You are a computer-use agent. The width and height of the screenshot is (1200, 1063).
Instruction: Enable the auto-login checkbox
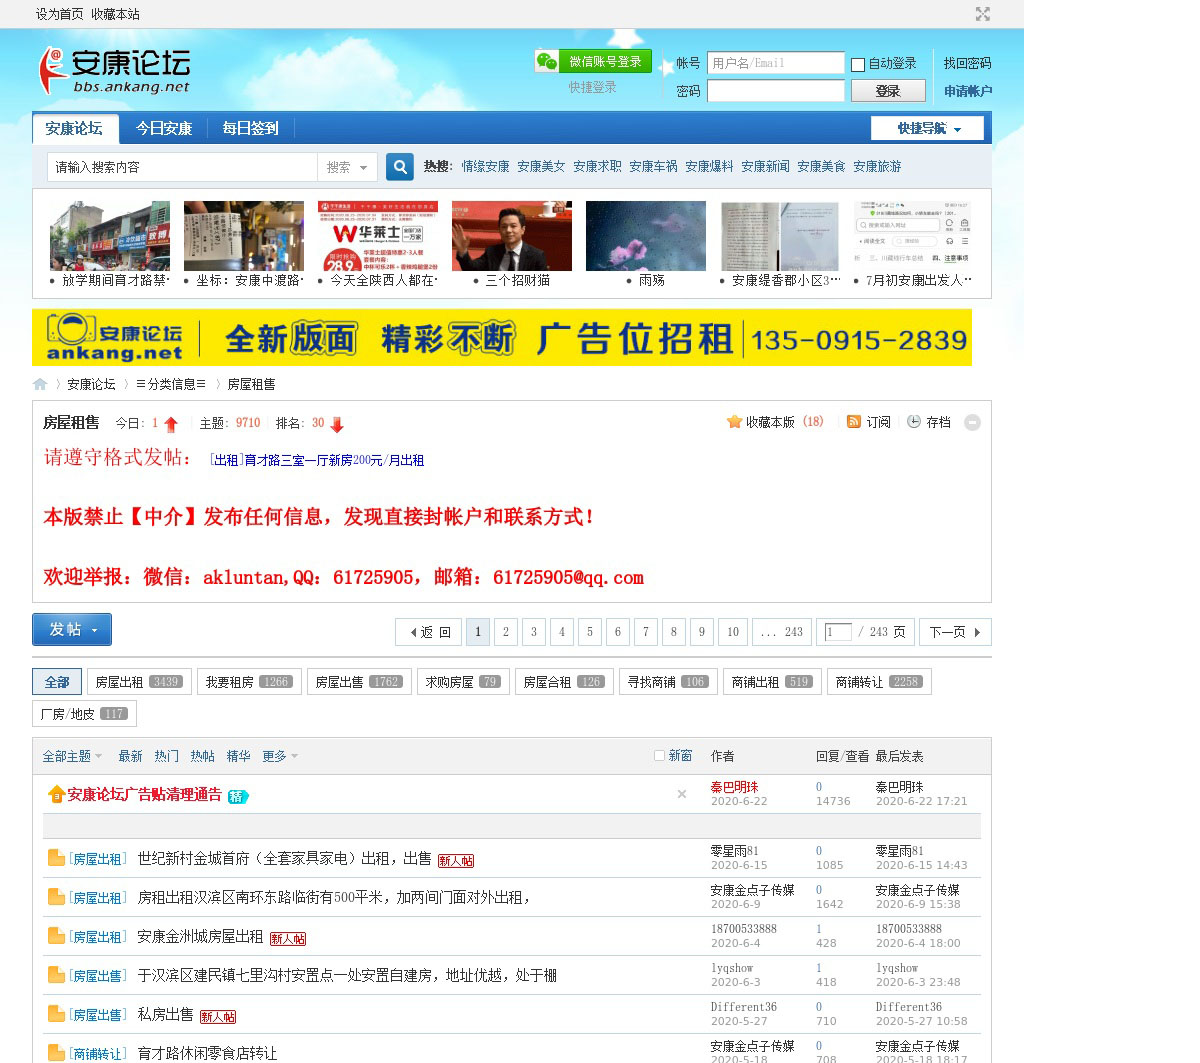(x=858, y=65)
